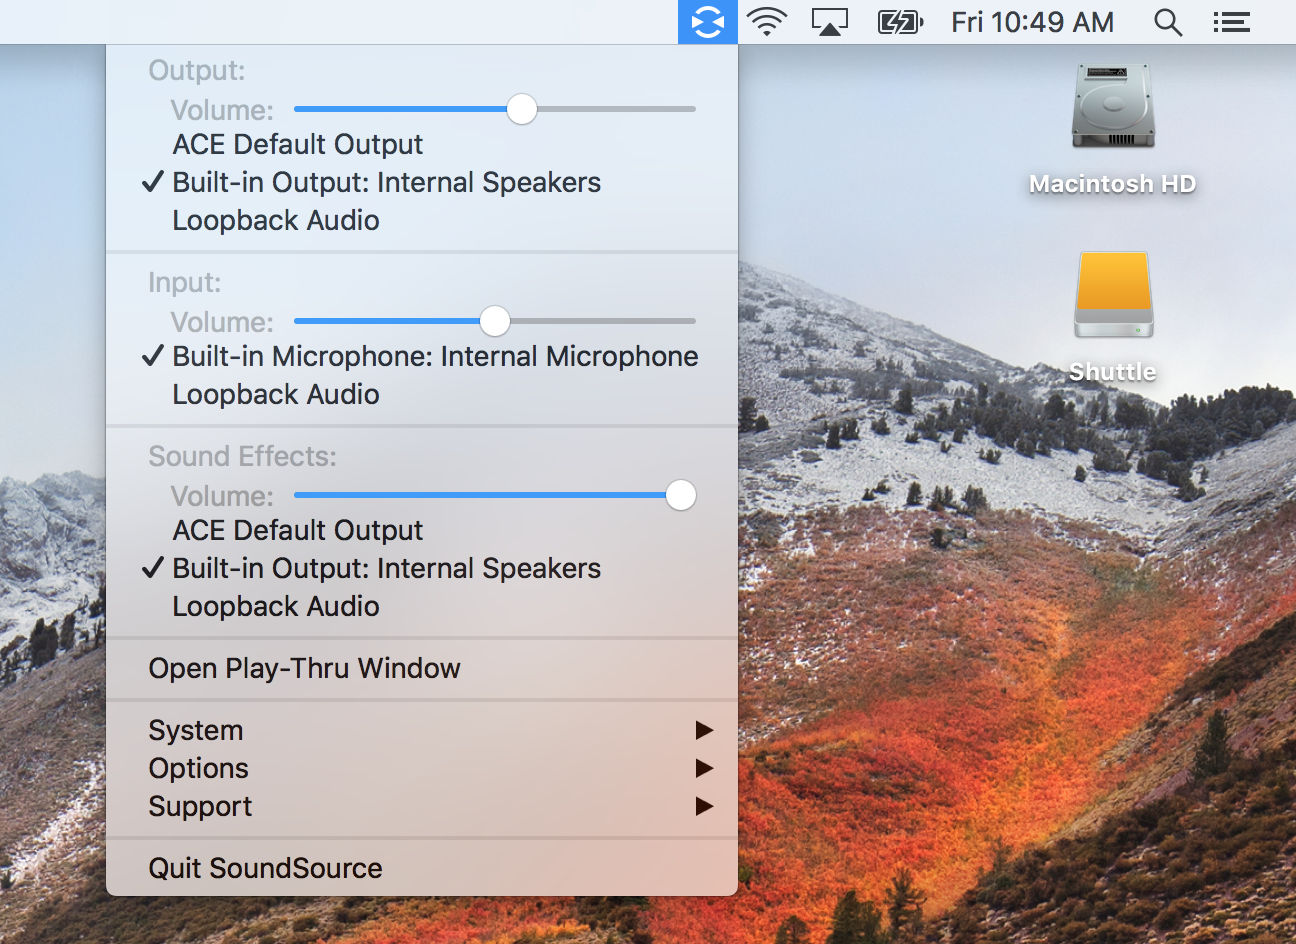Open the Wi-Fi status menu
Image resolution: width=1296 pixels, height=944 pixels.
click(x=767, y=22)
